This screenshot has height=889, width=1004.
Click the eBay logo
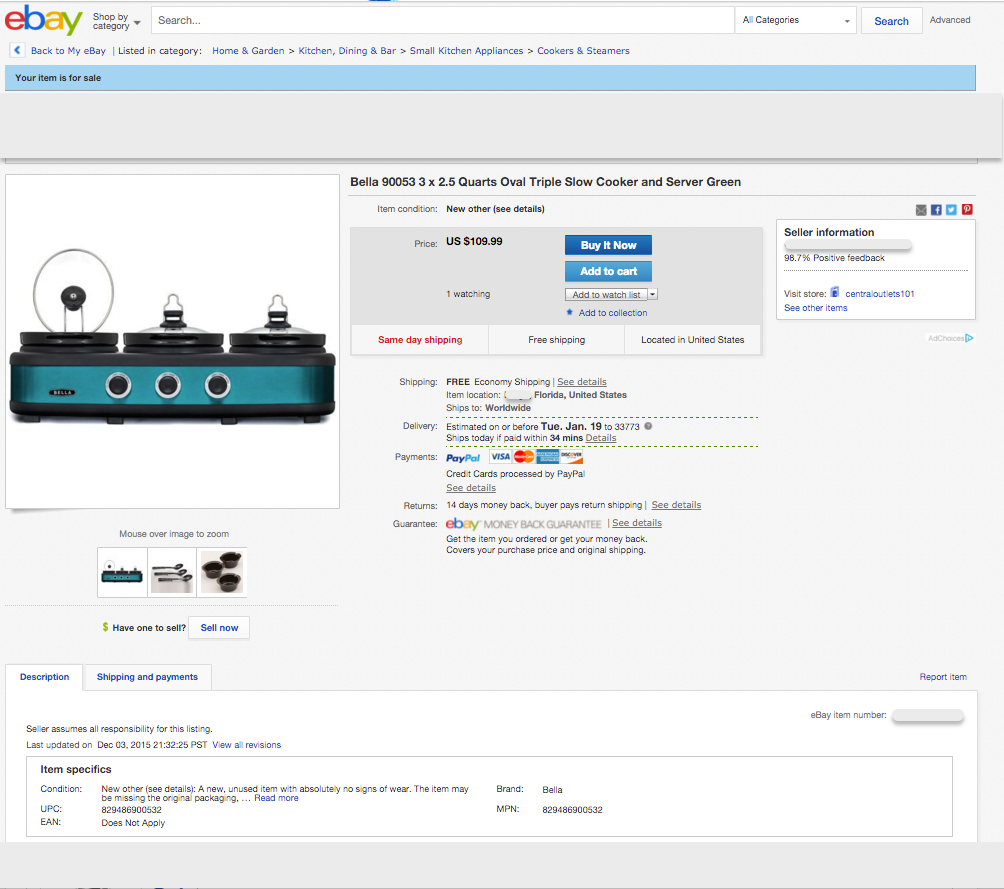[x=44, y=20]
